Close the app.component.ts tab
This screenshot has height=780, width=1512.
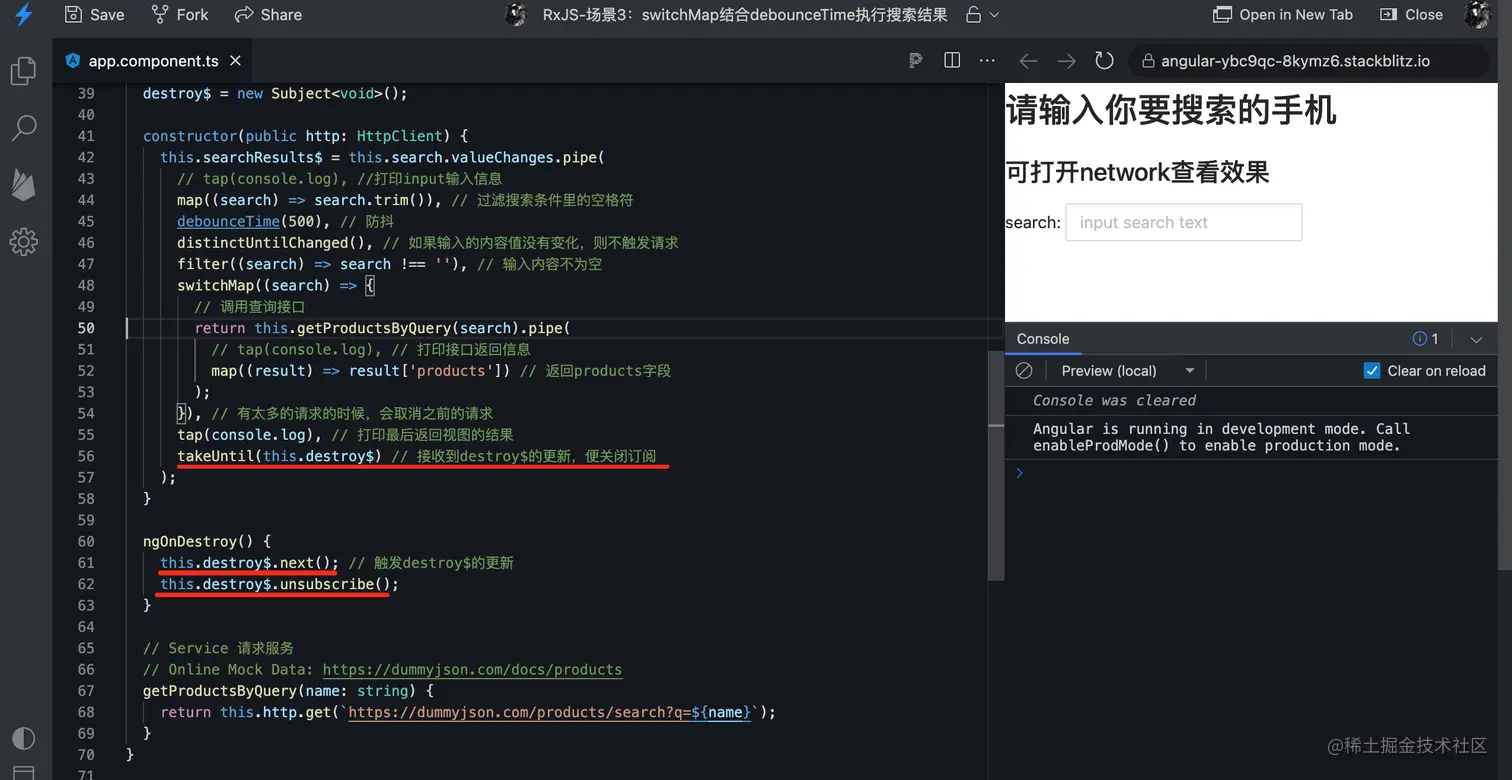pos(236,61)
